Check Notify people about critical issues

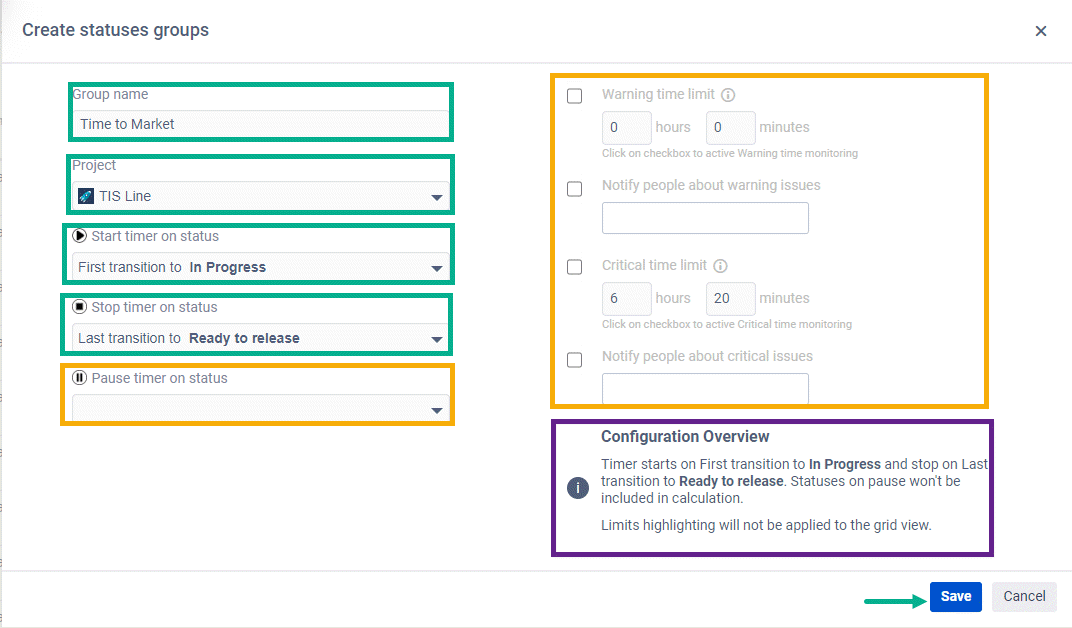pyautogui.click(x=574, y=359)
